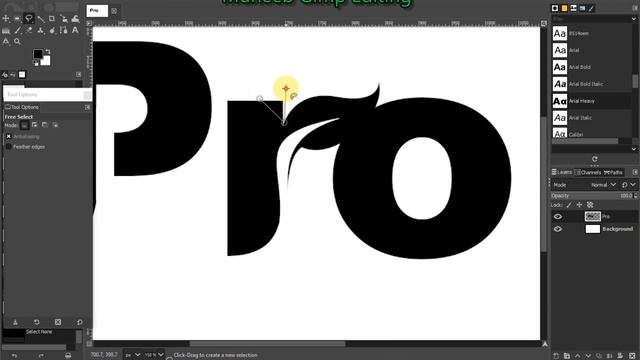This screenshot has height=360, width=640.
Task: Switch to the Layers tab
Action: tap(562, 172)
